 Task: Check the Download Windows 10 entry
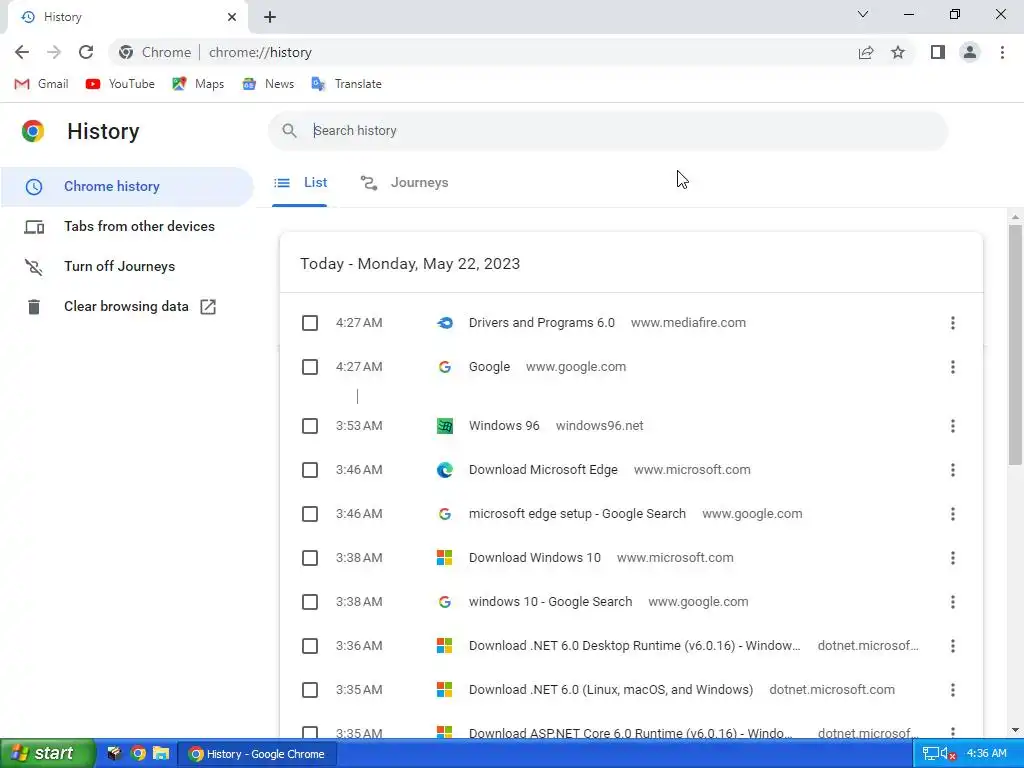click(x=310, y=558)
